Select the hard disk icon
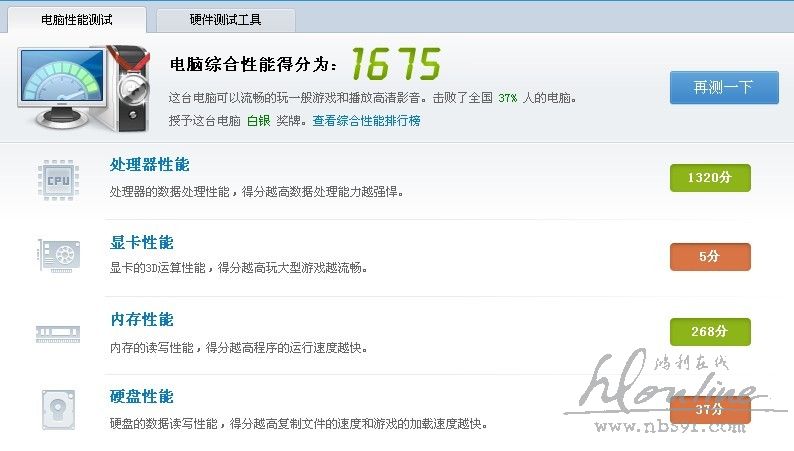 click(x=59, y=410)
